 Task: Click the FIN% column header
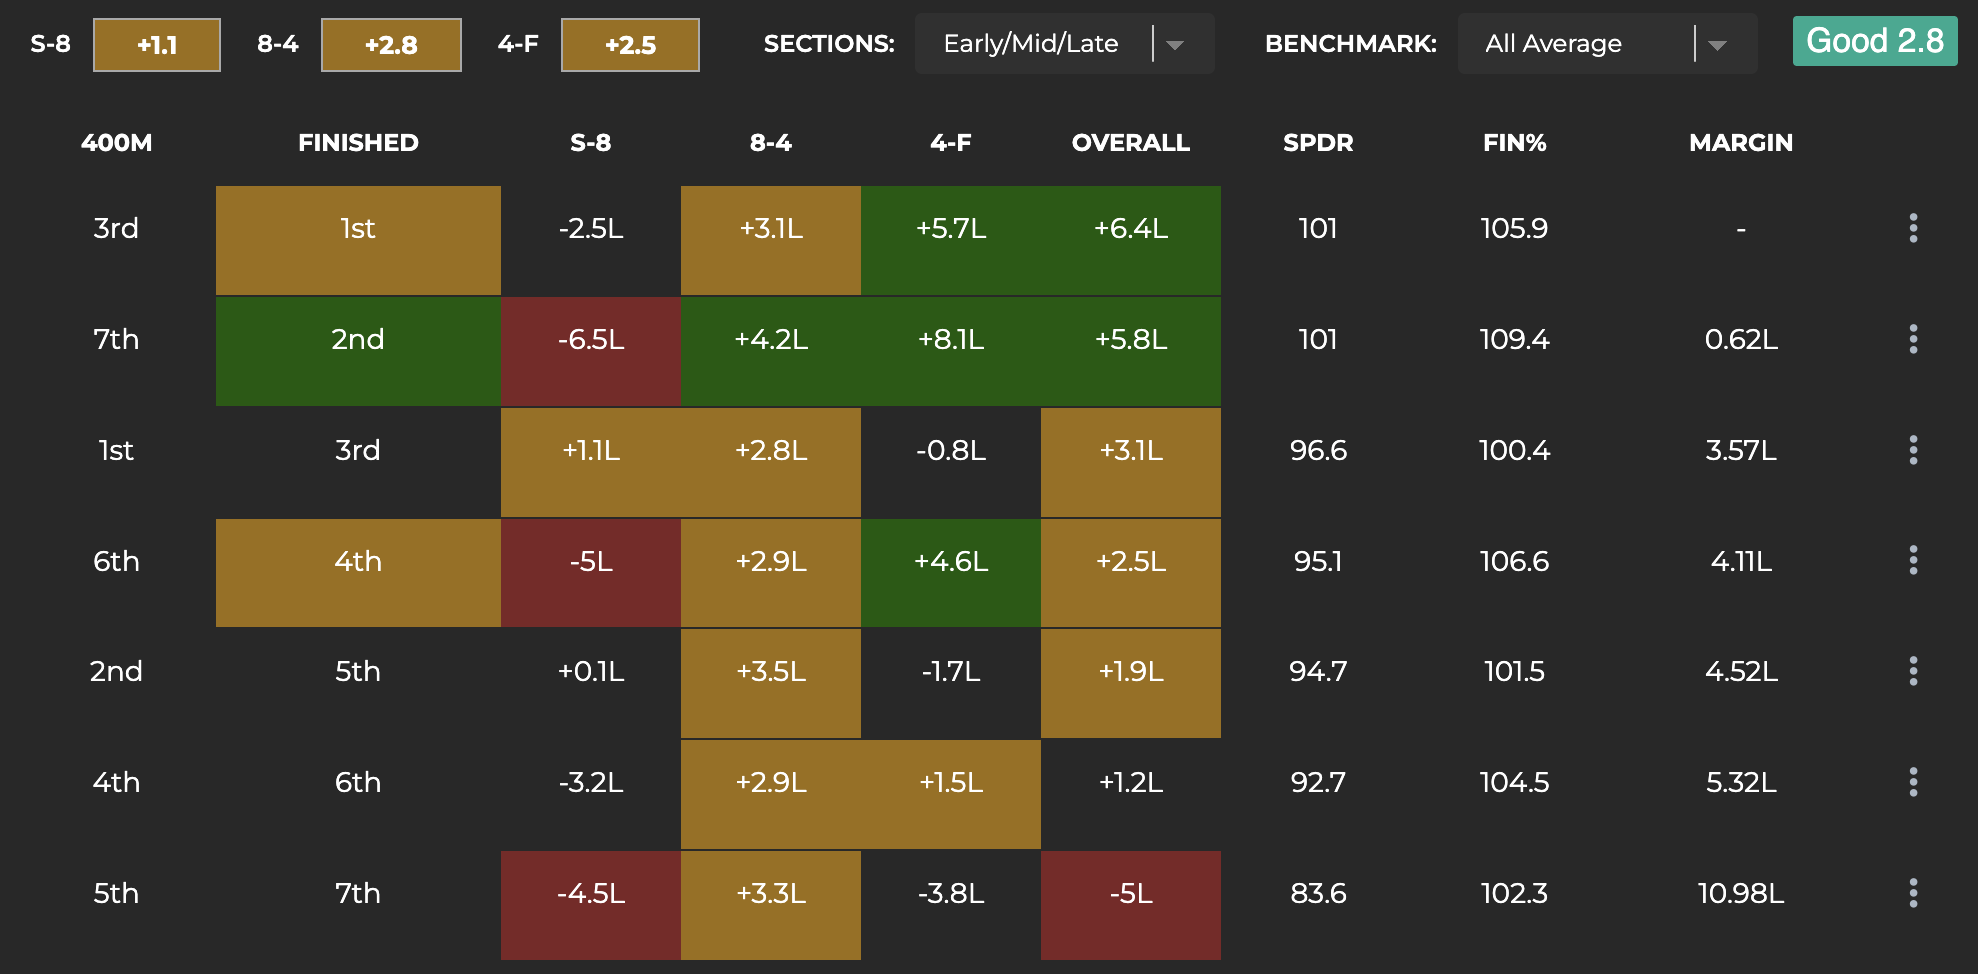coord(1514,143)
